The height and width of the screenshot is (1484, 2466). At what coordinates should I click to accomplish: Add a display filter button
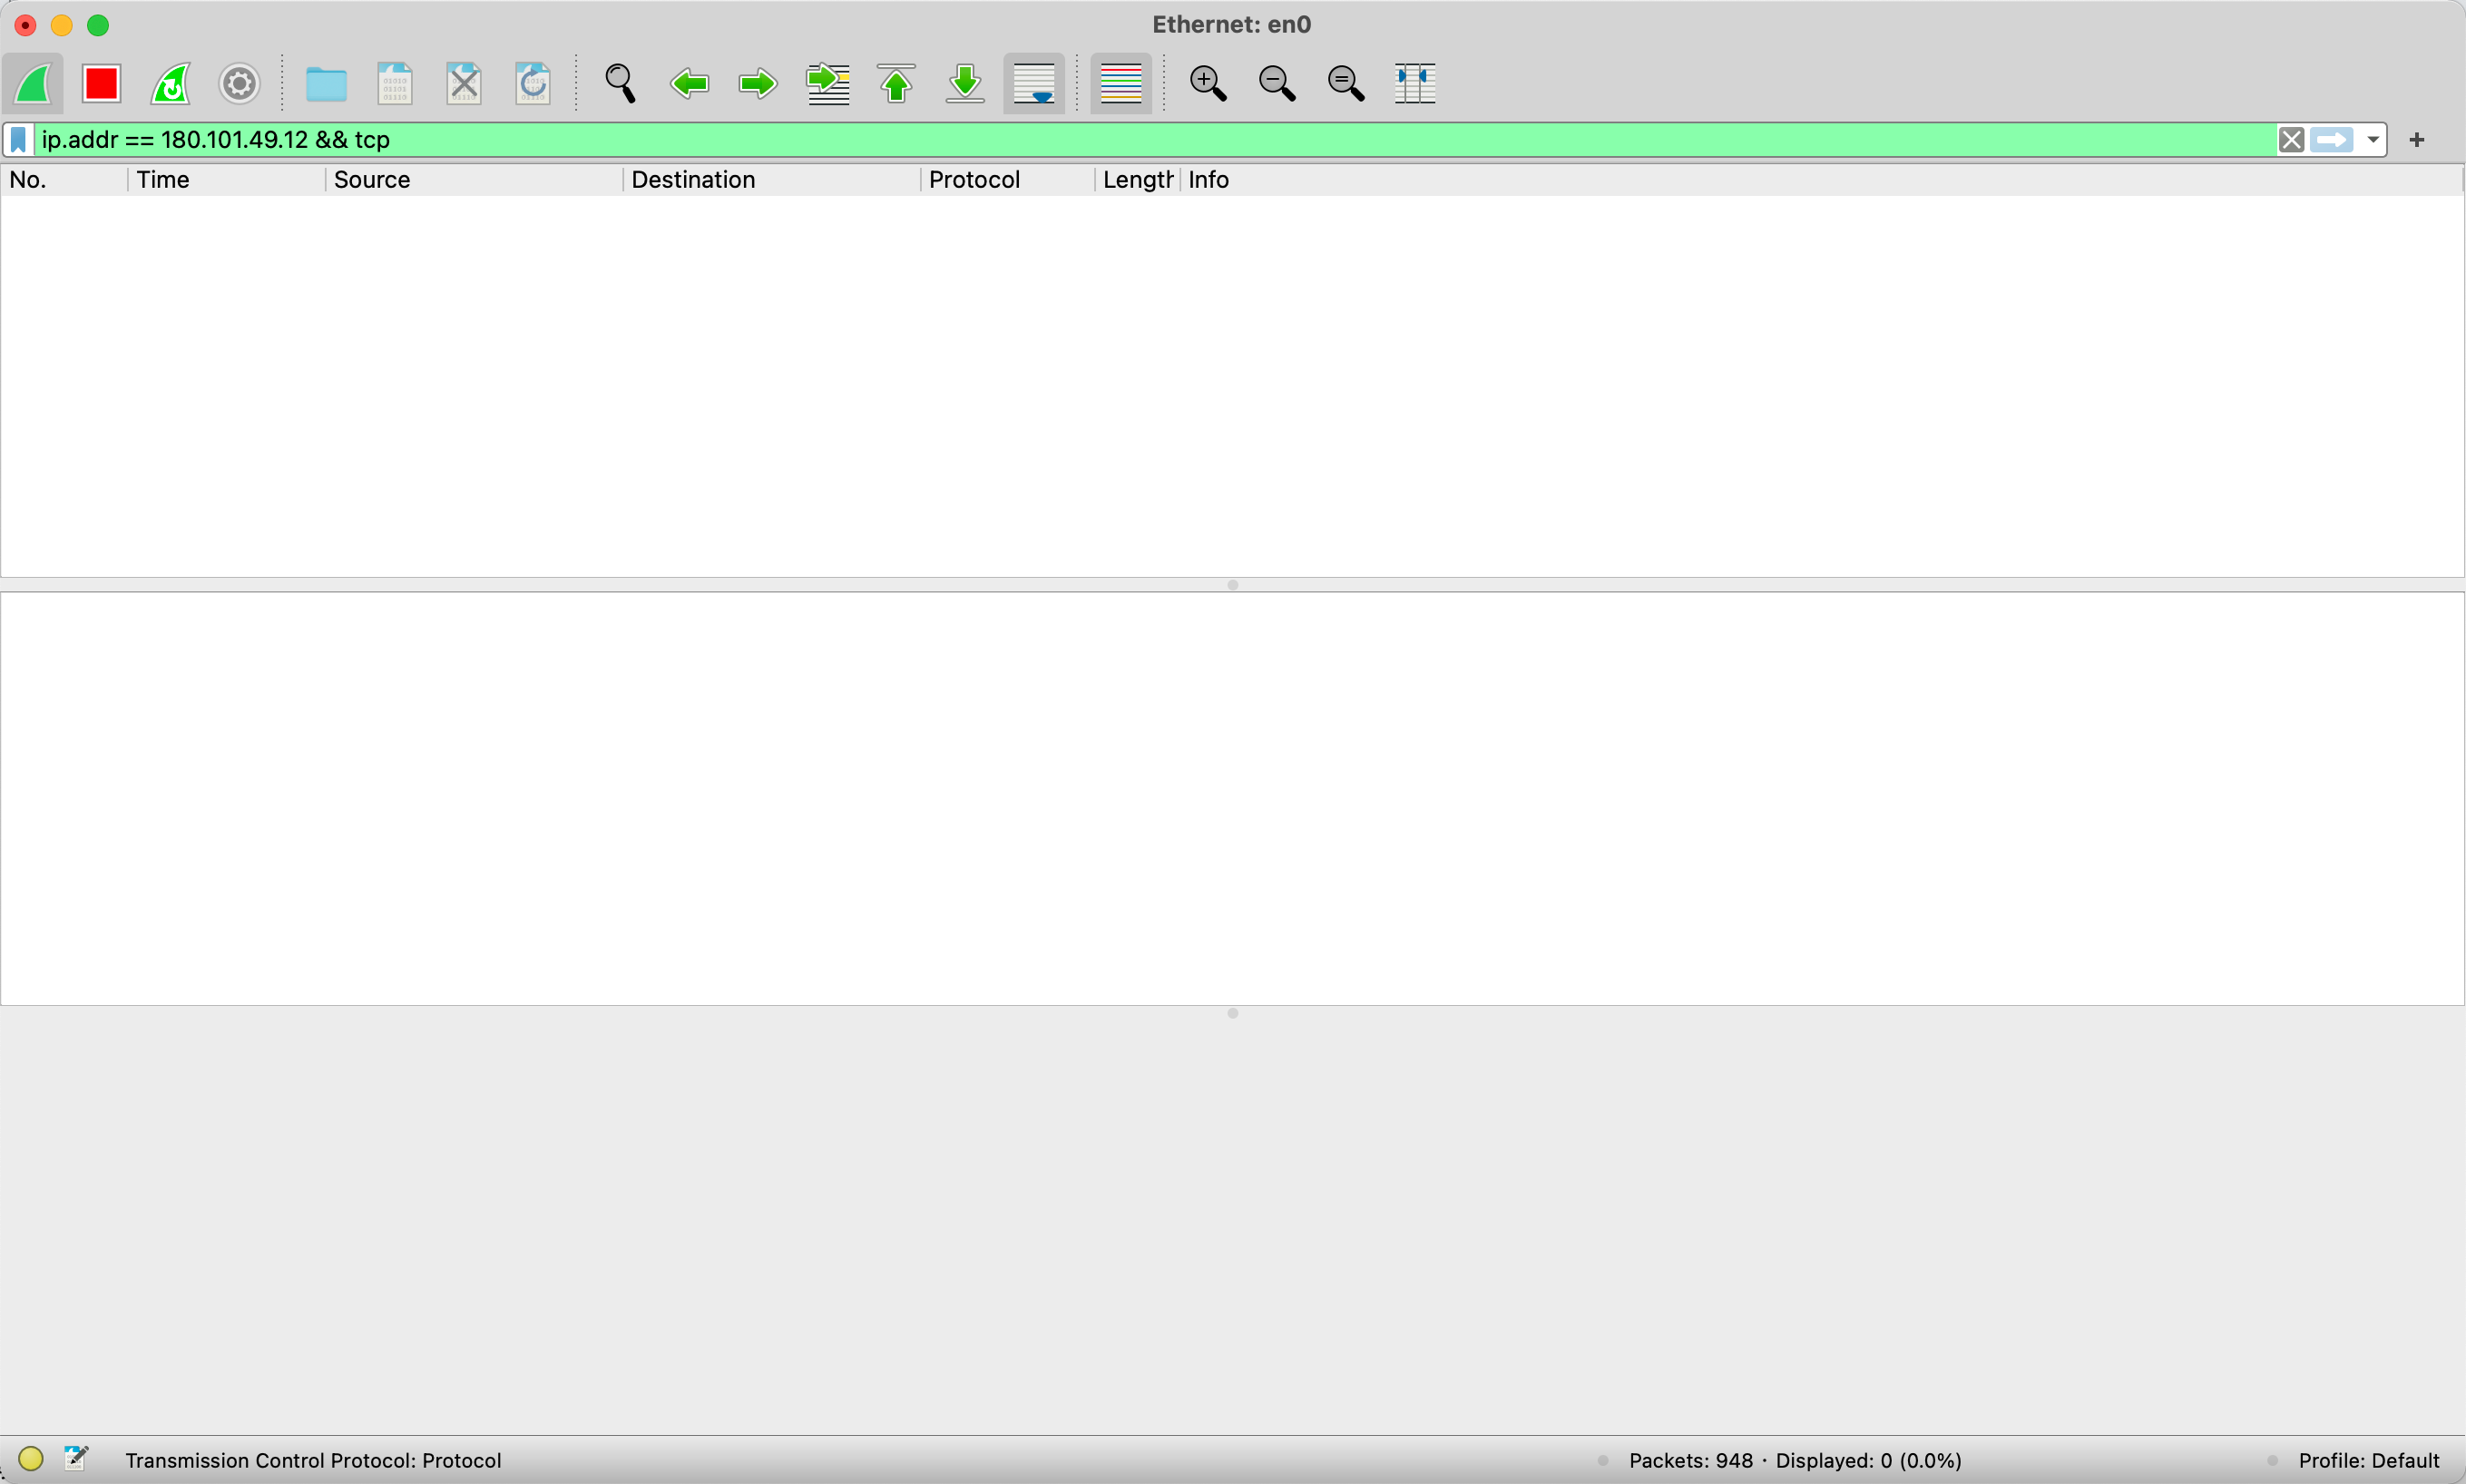(2417, 140)
